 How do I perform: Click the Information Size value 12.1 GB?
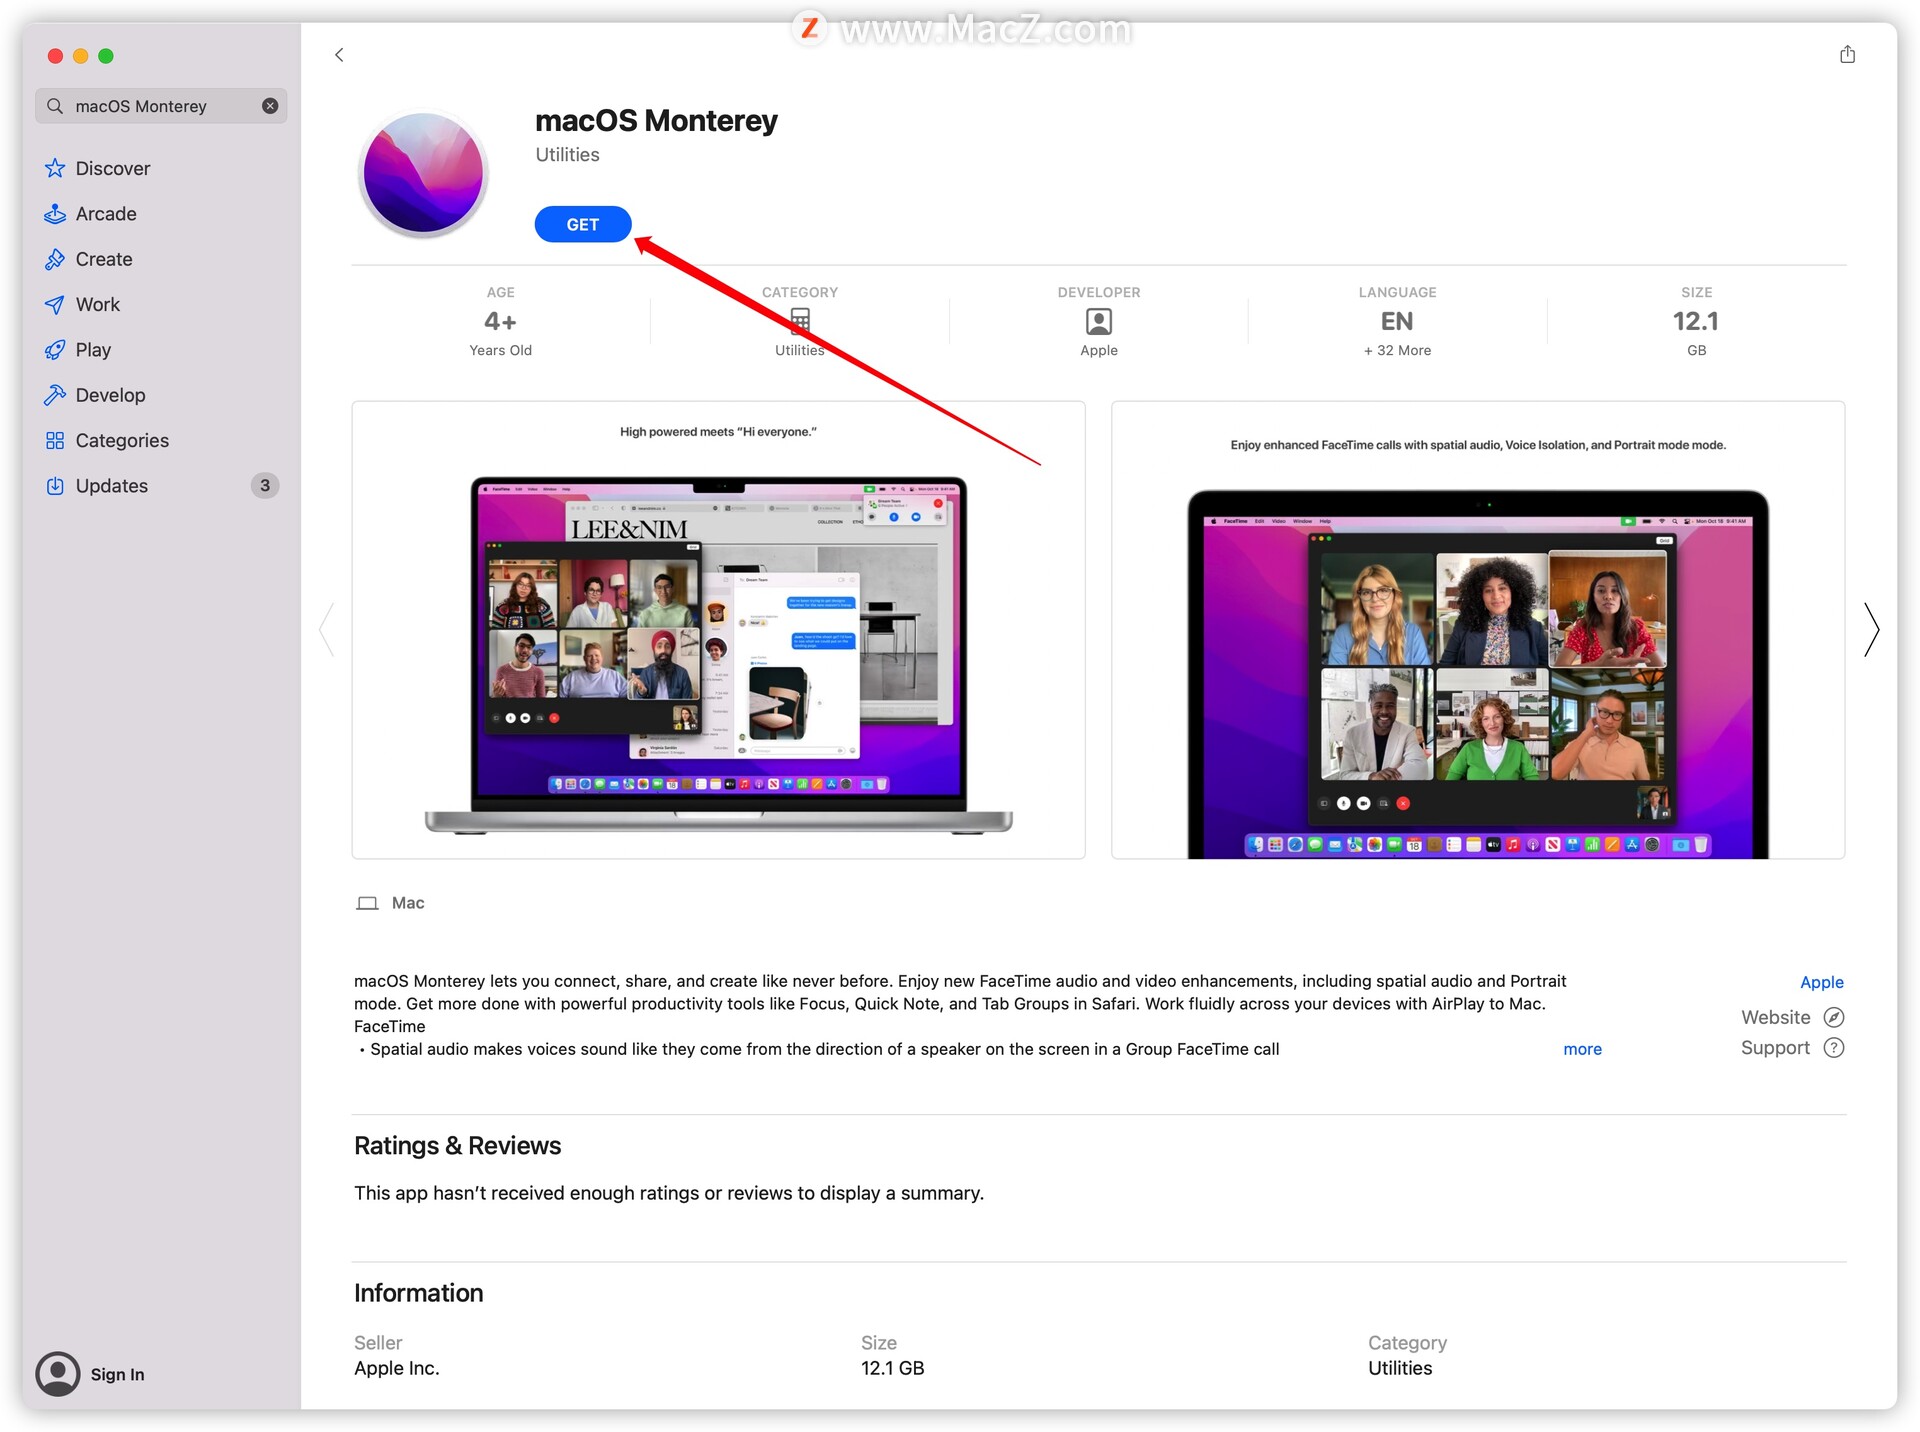click(892, 1368)
